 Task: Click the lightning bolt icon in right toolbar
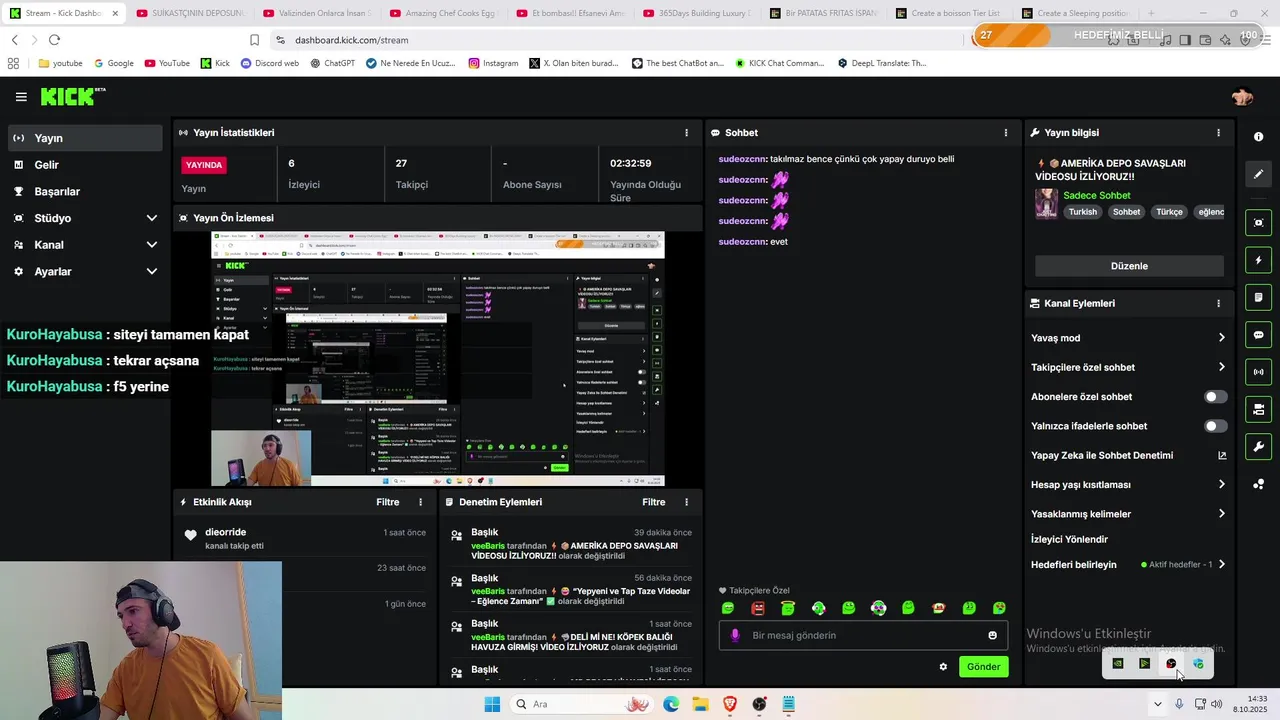[x=1258, y=260]
